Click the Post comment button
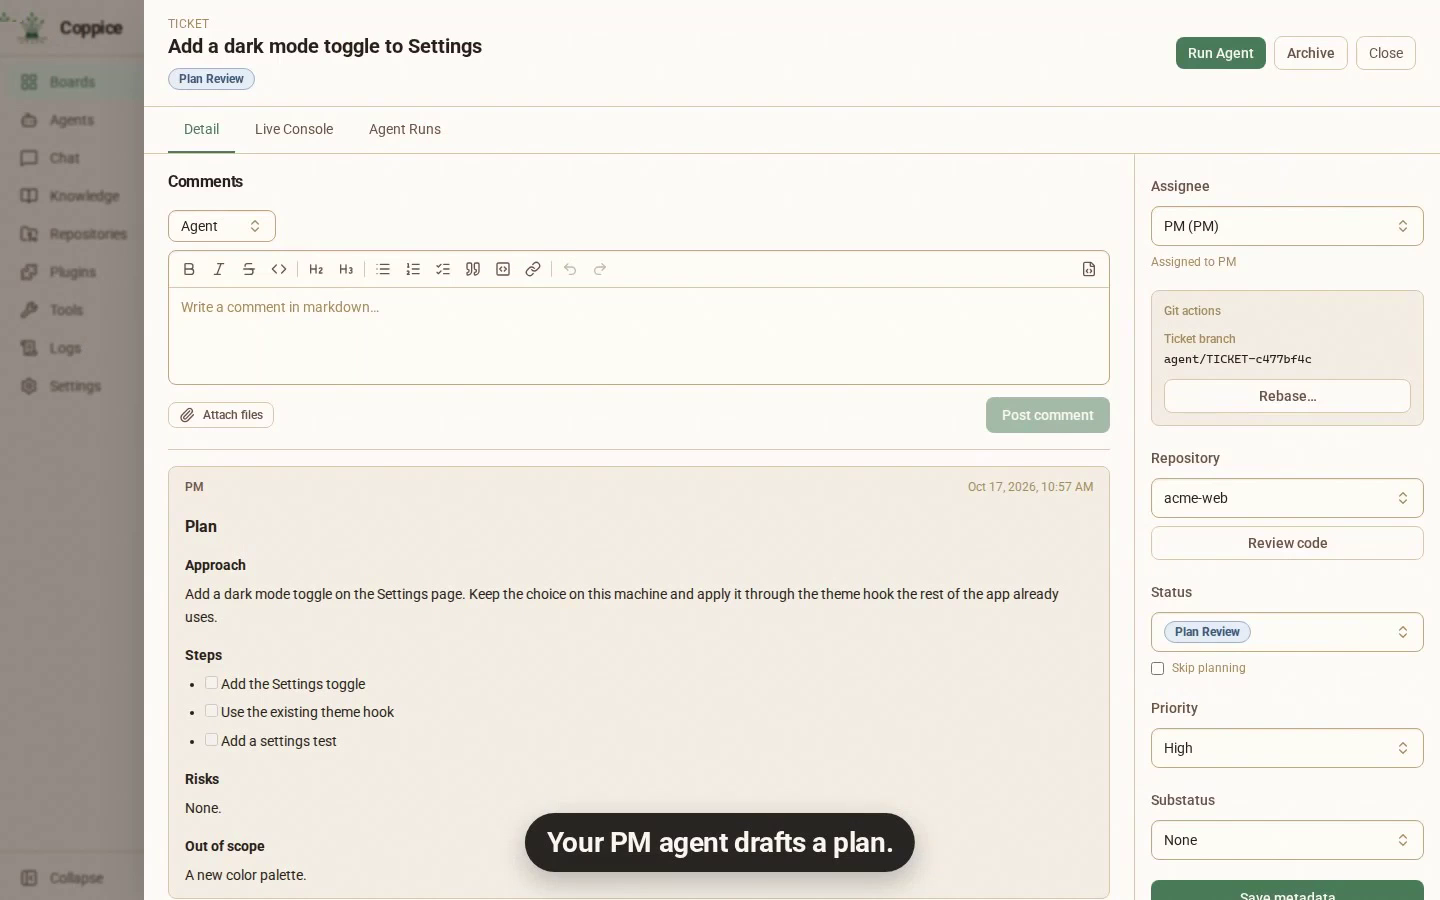Image resolution: width=1440 pixels, height=900 pixels. (x=1048, y=415)
